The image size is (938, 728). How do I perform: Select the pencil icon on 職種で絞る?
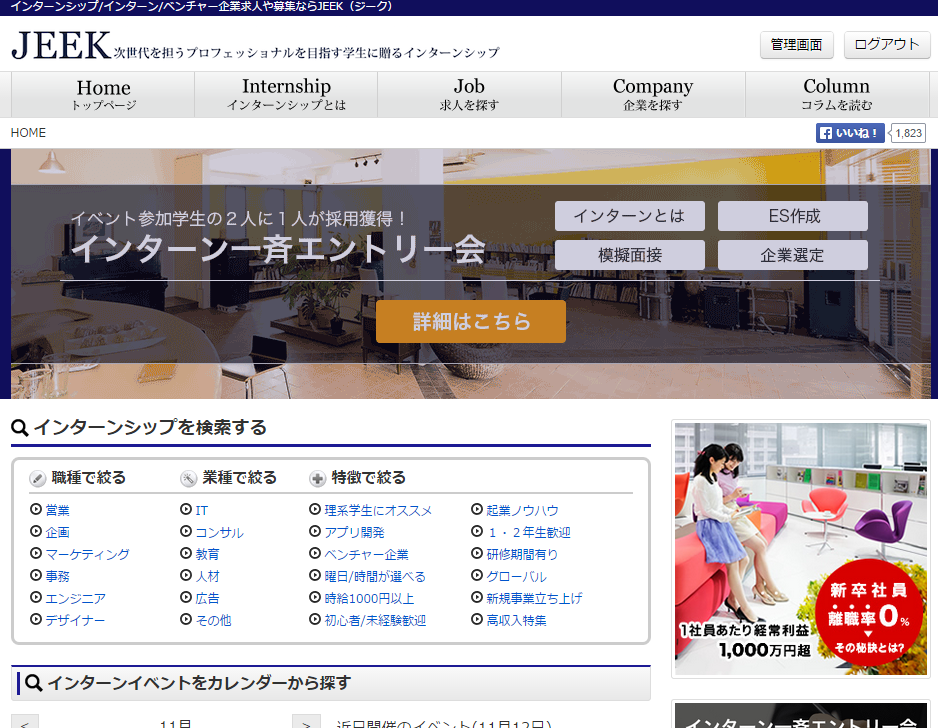pyautogui.click(x=35, y=478)
